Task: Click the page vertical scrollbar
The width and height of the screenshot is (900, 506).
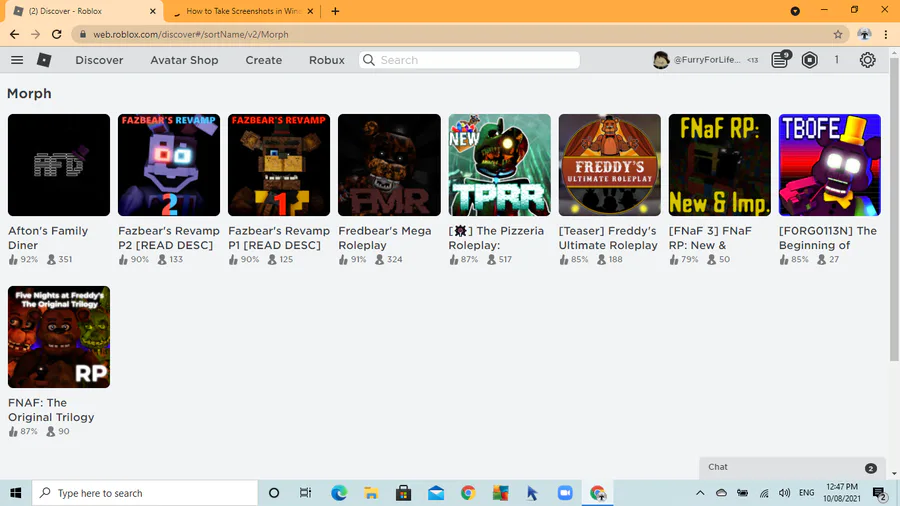Action: coord(894,209)
